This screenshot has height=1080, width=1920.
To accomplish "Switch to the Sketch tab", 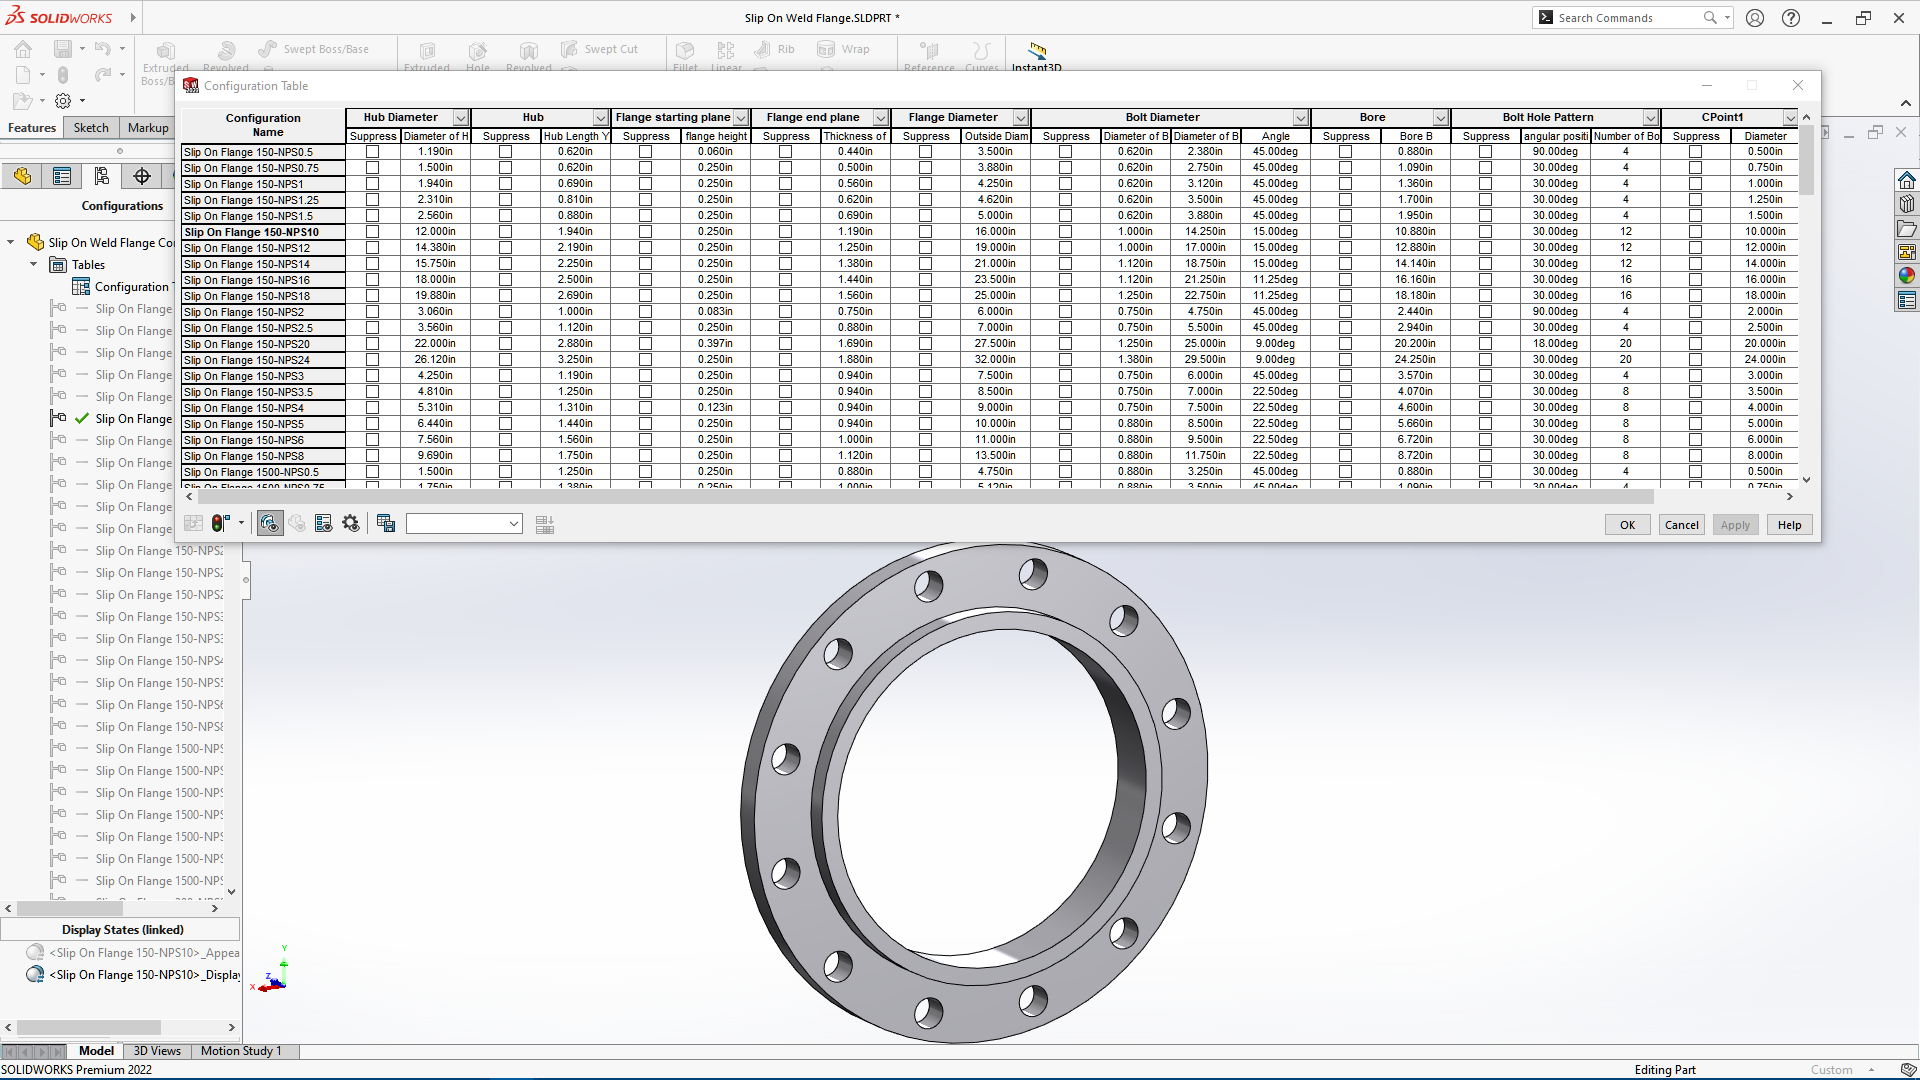I will click(91, 128).
